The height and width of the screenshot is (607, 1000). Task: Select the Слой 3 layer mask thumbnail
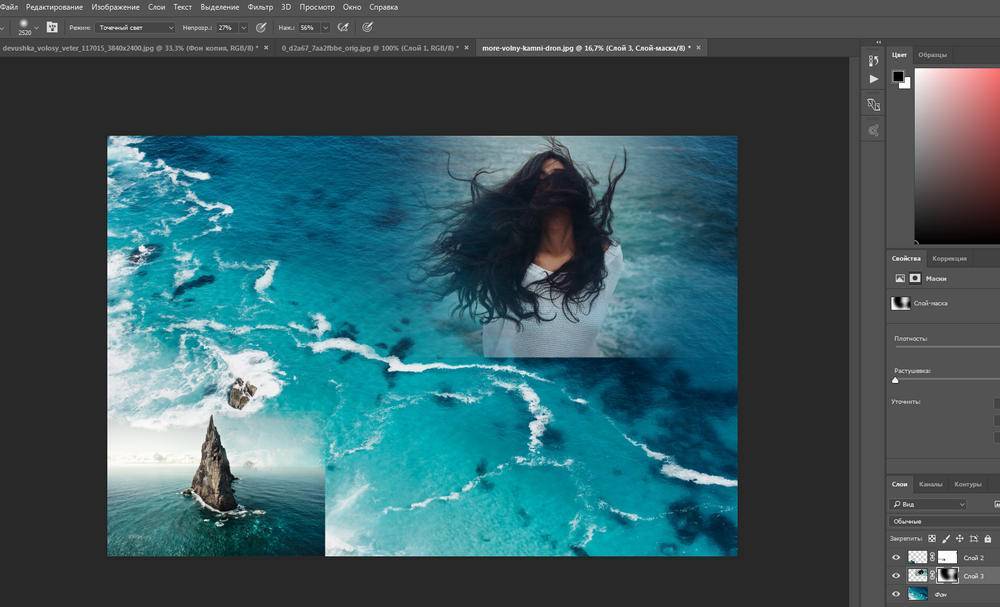(946, 576)
